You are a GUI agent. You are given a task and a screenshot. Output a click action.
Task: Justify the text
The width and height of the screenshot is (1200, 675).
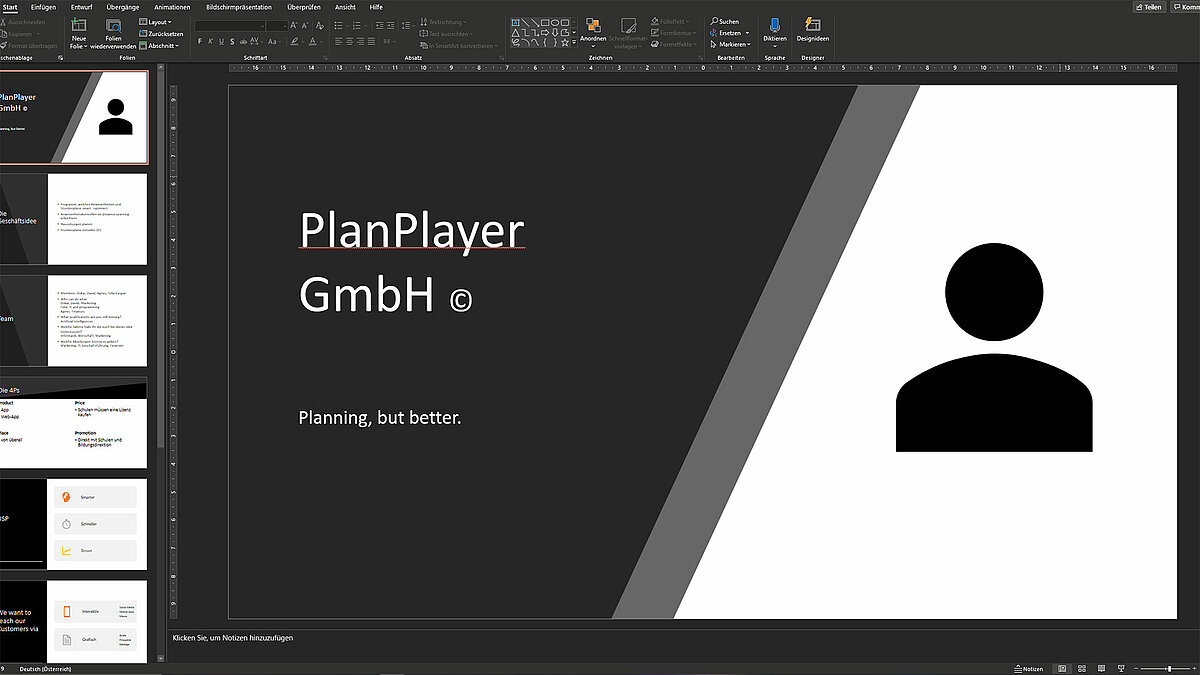(371, 41)
